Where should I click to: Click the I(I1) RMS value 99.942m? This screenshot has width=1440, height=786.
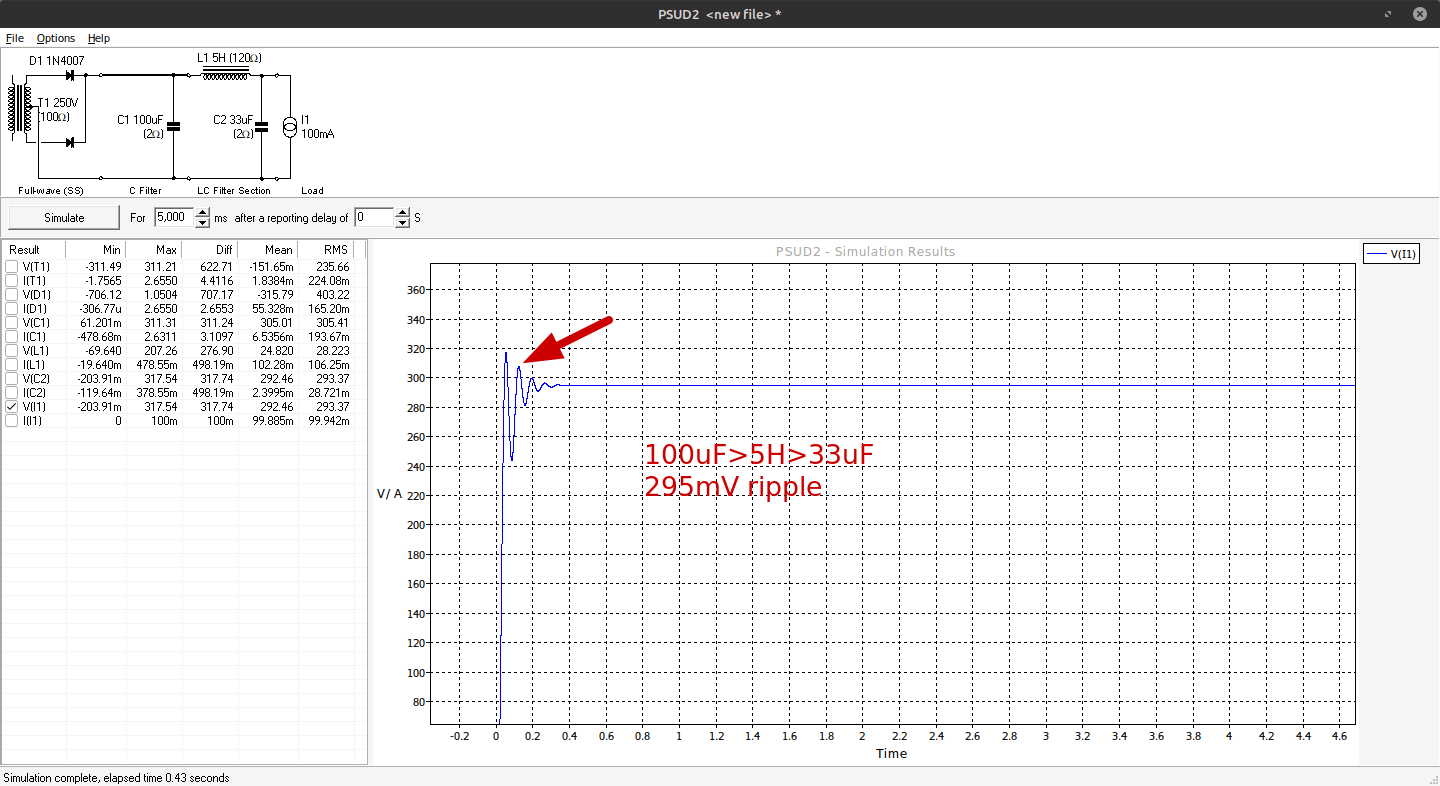coord(328,421)
